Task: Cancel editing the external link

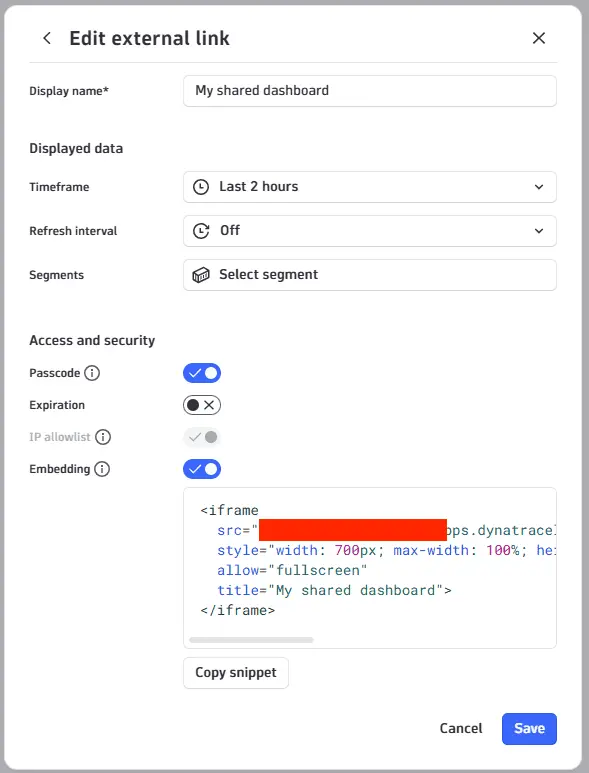Action: pos(461,729)
